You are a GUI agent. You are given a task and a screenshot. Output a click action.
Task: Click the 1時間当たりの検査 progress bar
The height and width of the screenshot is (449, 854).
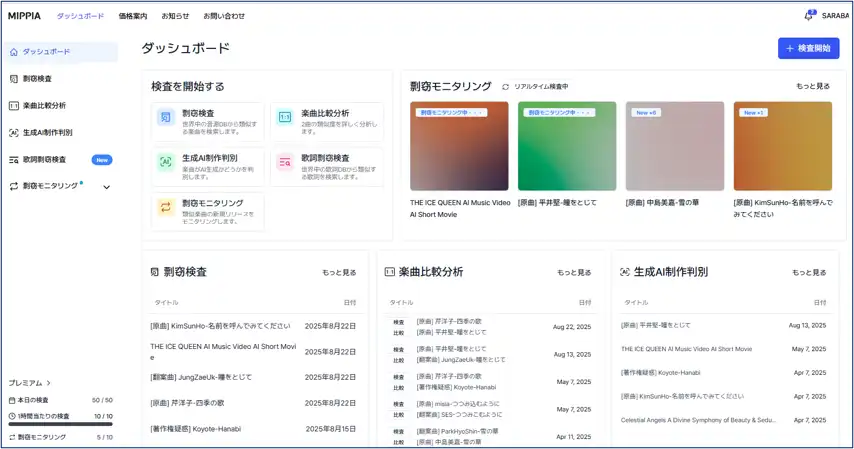click(60, 424)
